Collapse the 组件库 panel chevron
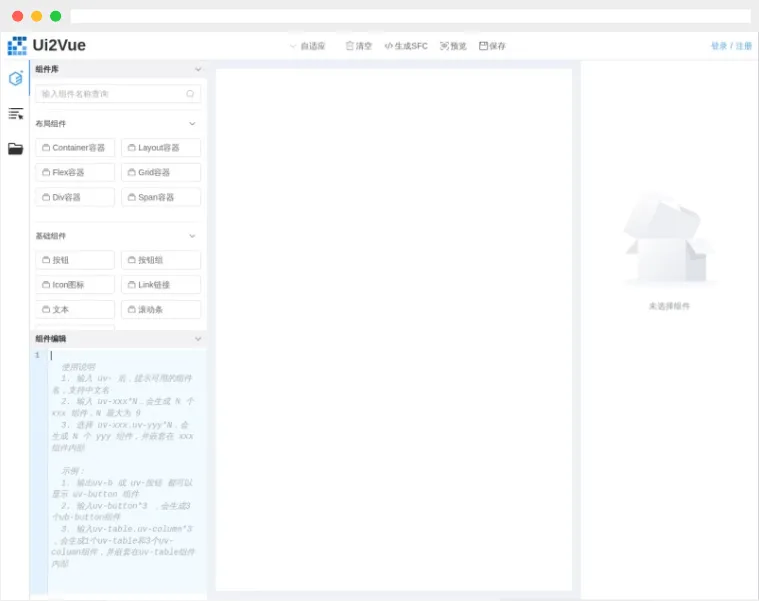 (x=198, y=69)
